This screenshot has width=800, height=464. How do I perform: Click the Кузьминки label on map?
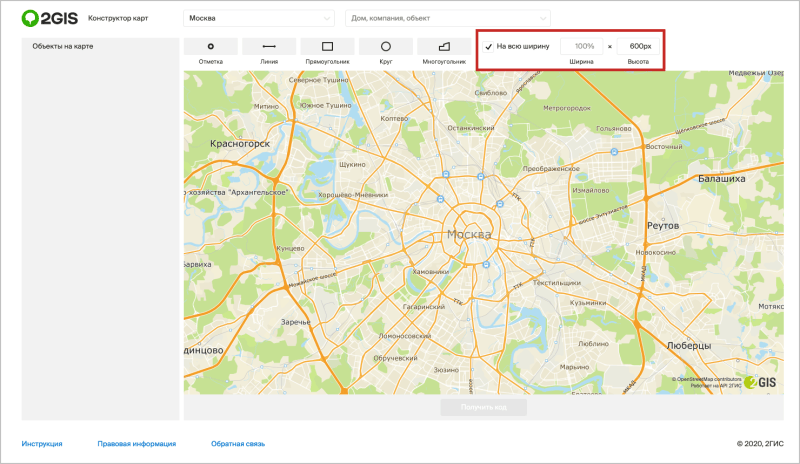point(588,303)
